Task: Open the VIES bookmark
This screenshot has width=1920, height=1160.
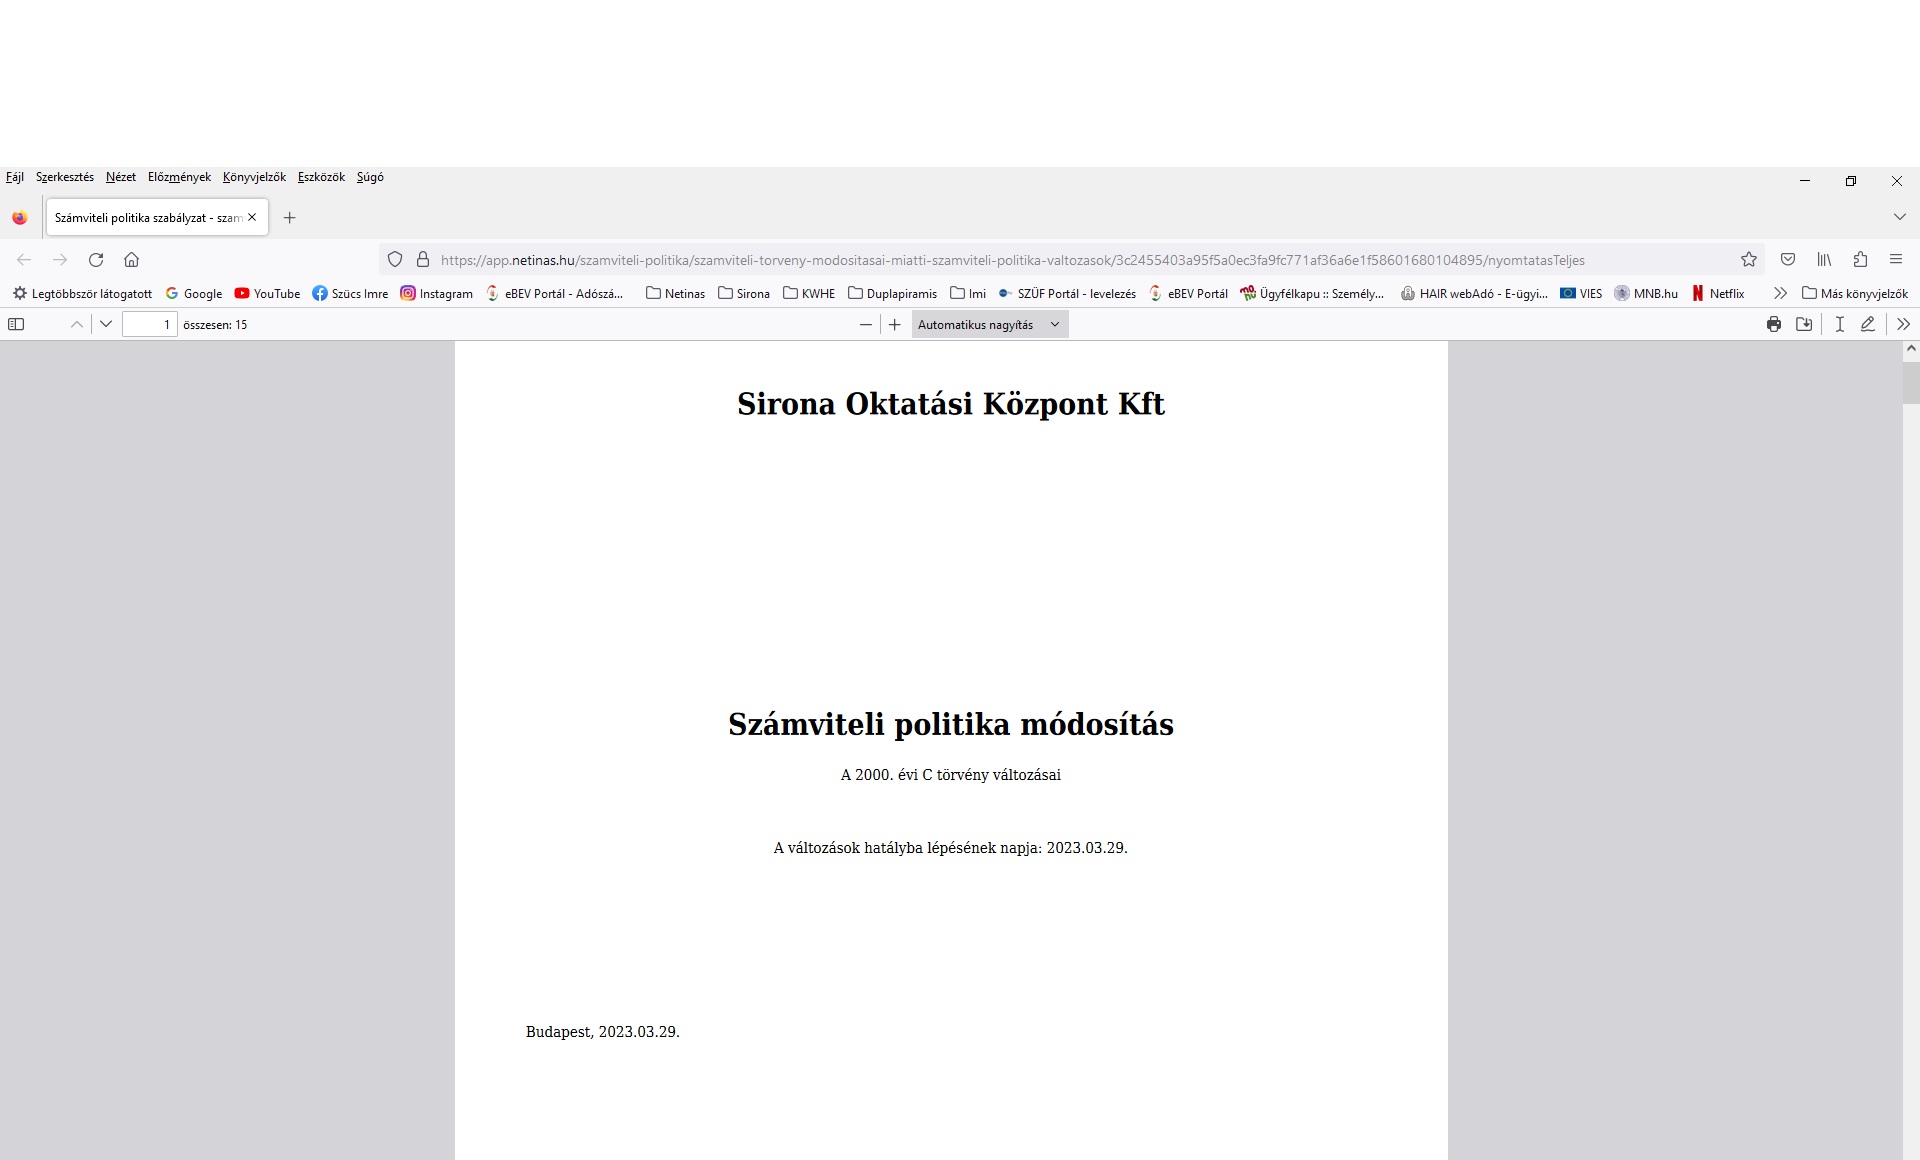Action: point(1581,293)
